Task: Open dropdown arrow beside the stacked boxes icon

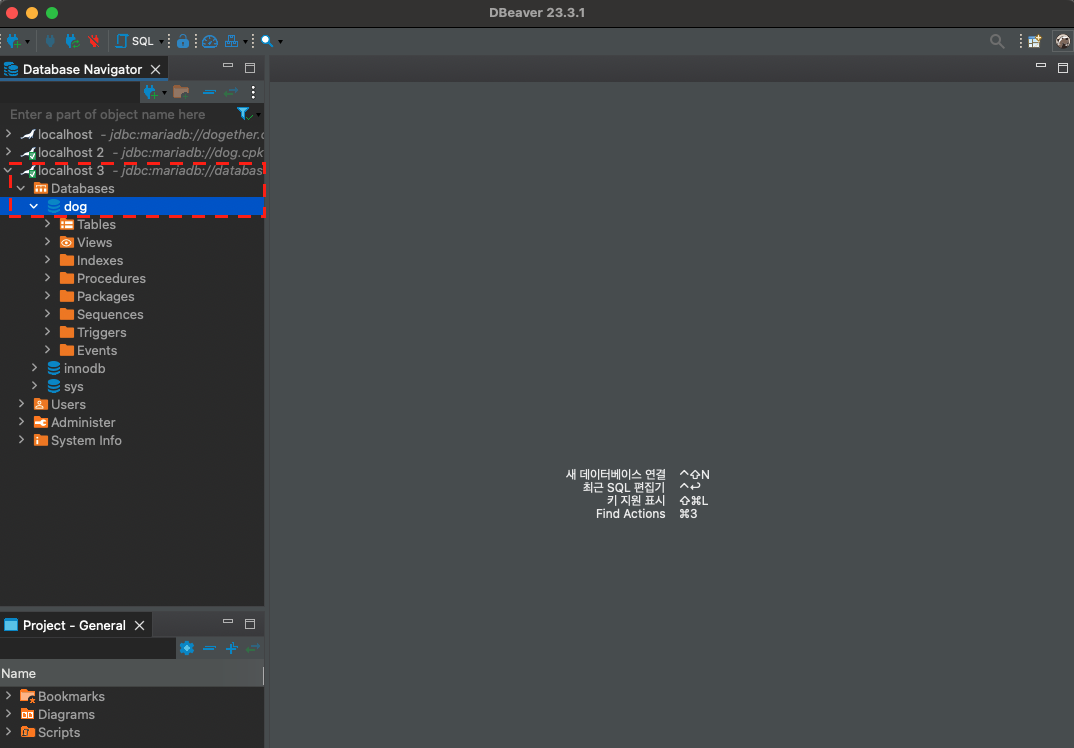Action: click(245, 42)
